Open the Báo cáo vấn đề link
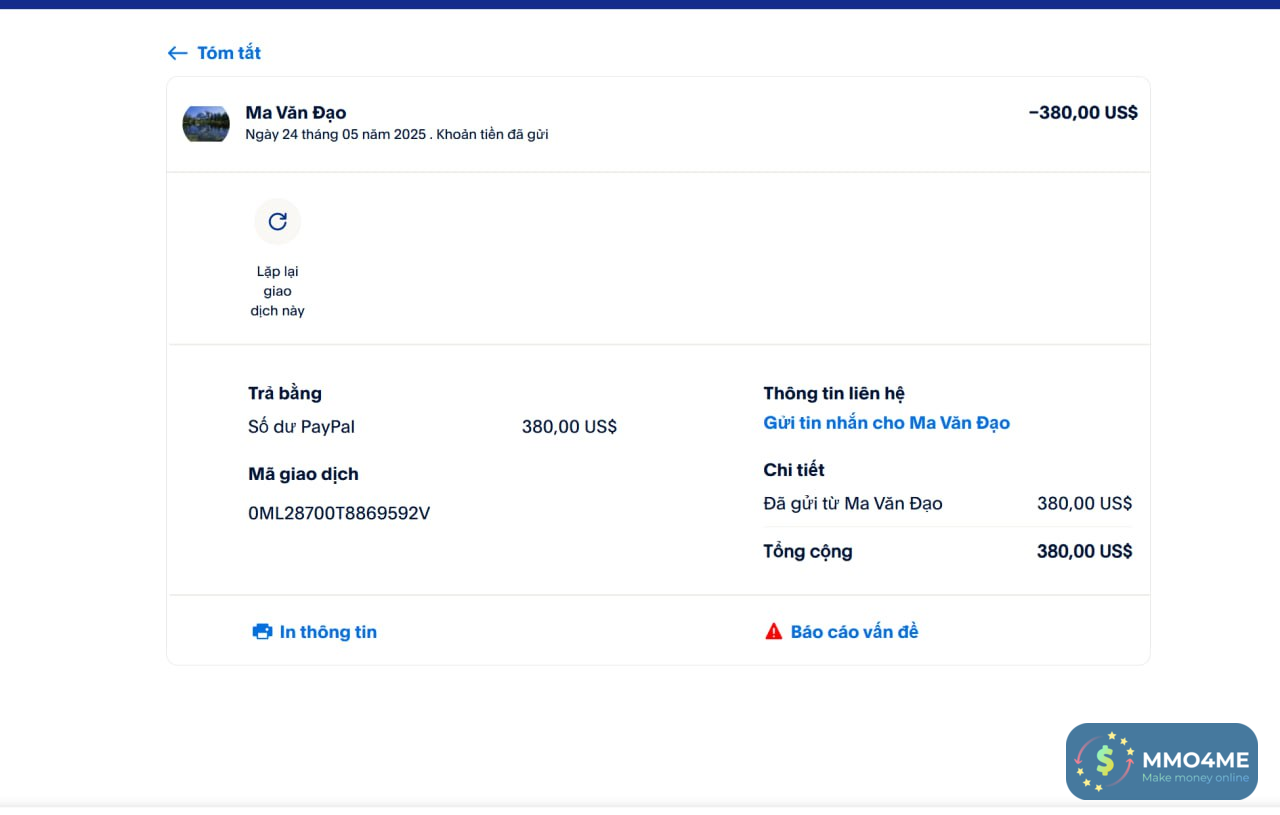 coord(854,632)
